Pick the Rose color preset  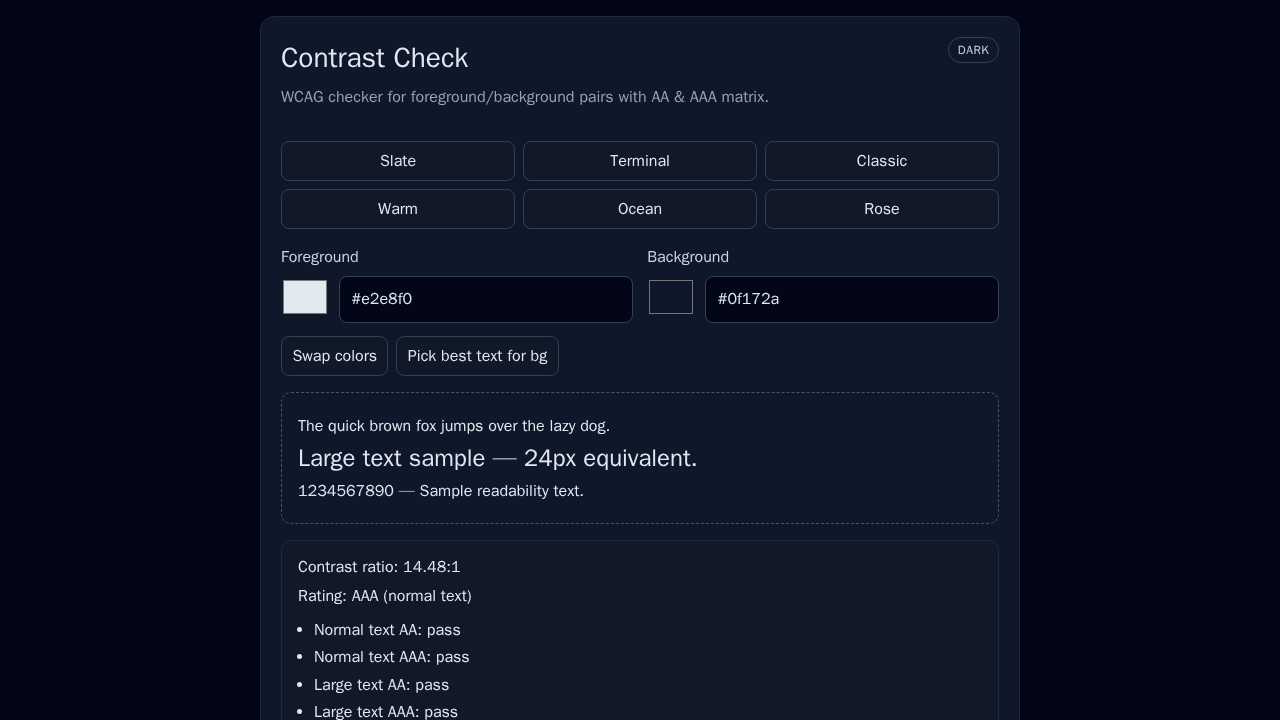coord(881,209)
